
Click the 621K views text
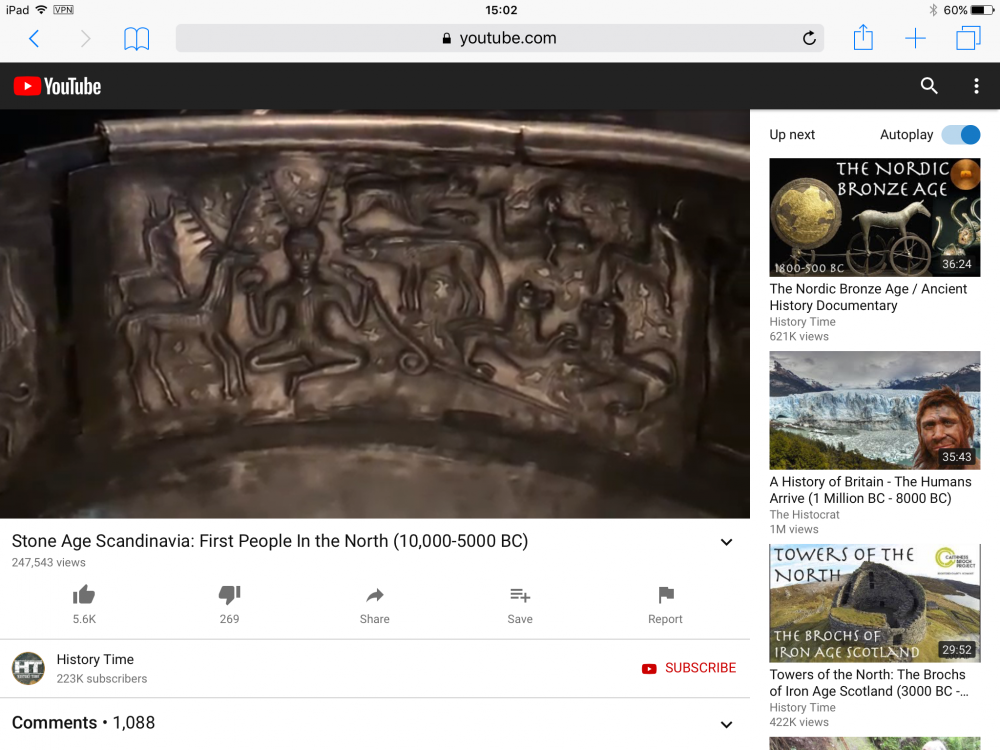(798, 337)
